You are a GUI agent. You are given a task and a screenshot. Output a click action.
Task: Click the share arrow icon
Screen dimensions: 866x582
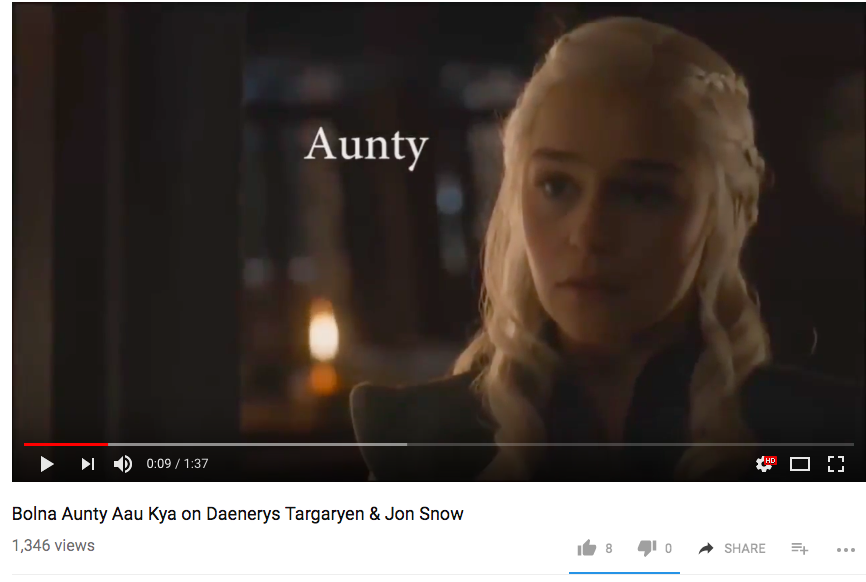click(706, 548)
